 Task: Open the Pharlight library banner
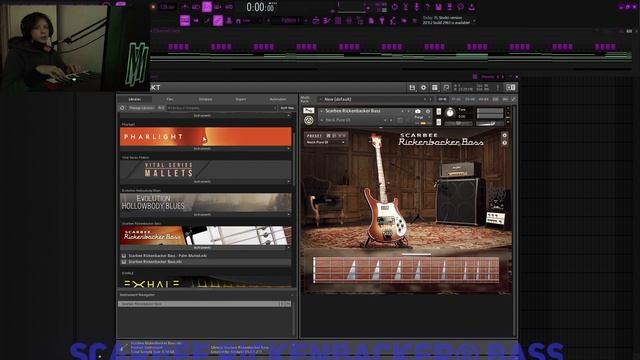coord(206,136)
